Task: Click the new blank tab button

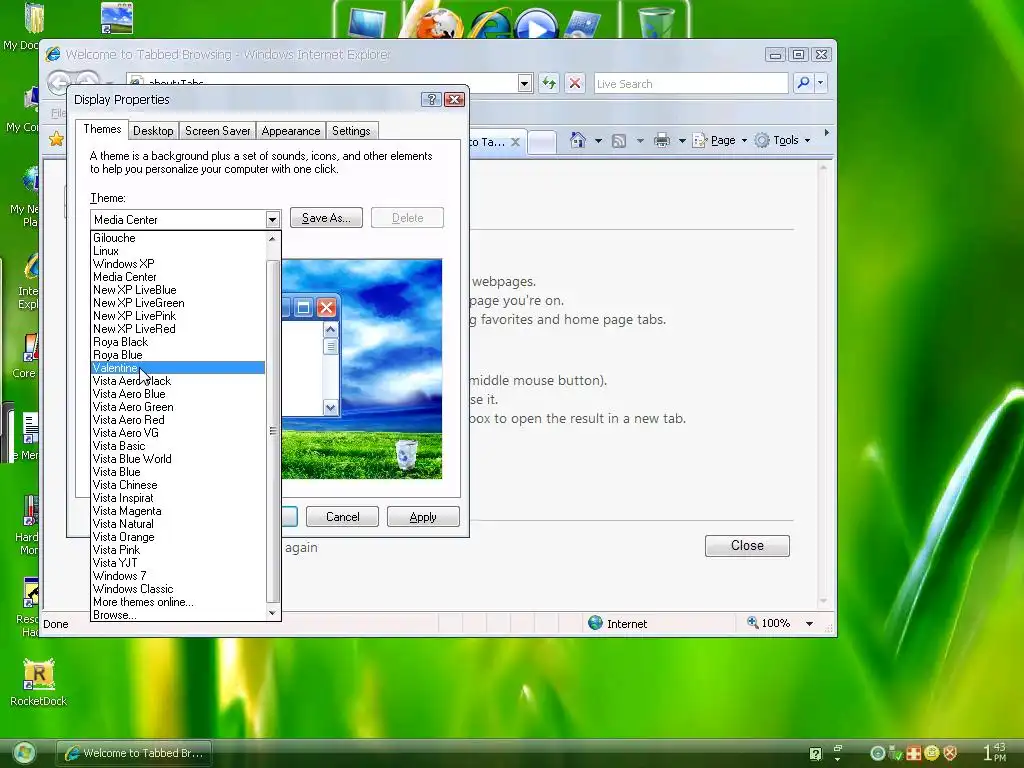Action: [x=541, y=142]
